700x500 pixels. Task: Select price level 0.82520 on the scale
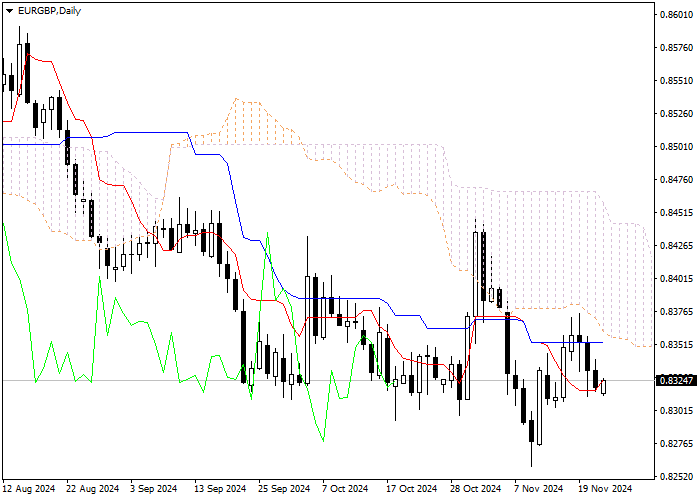coord(677,477)
